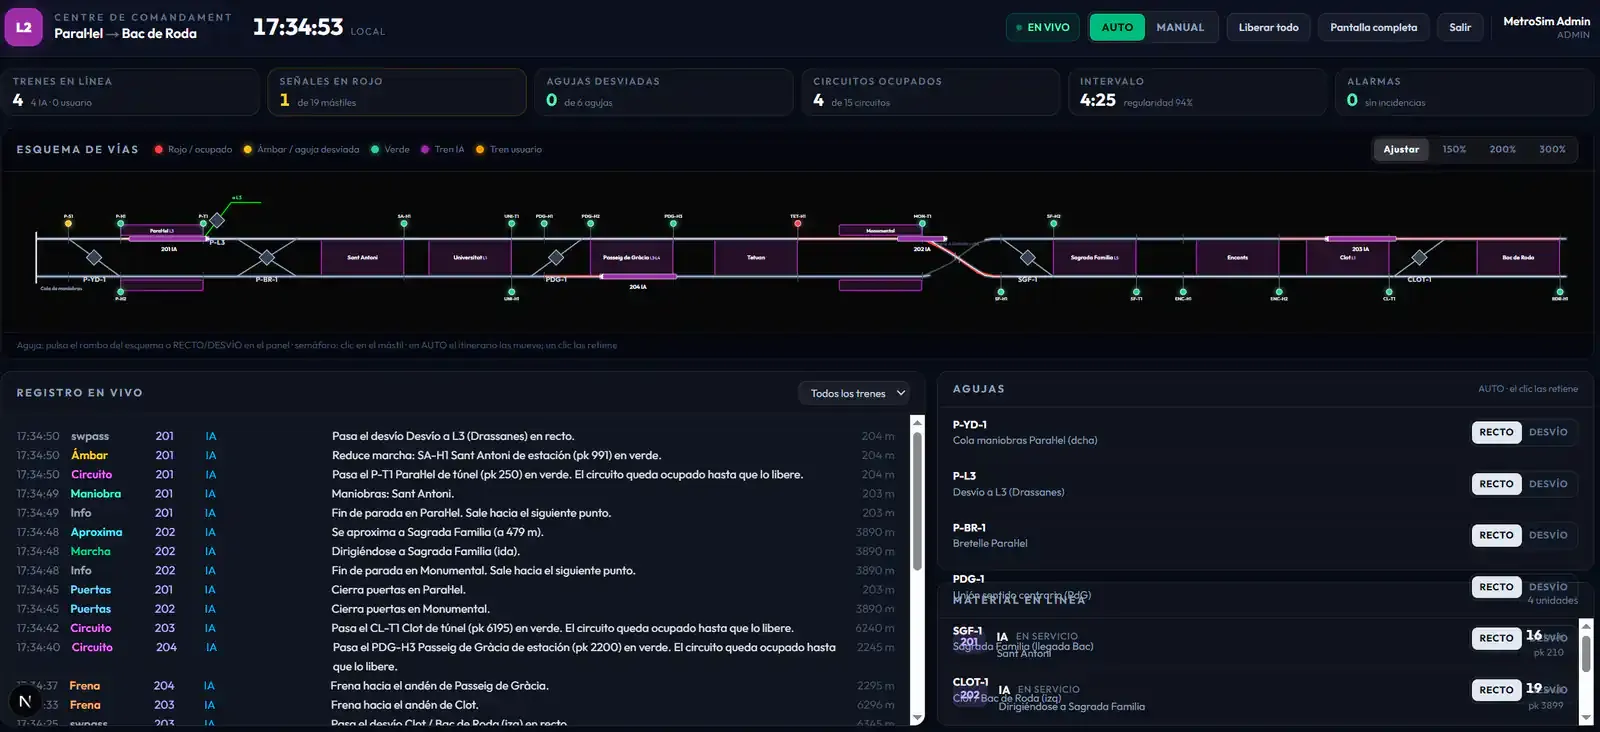The width and height of the screenshot is (1600, 732).
Task: Click the SGF-1 switch diamond near Sagrada Família
Action: pos(1027,258)
